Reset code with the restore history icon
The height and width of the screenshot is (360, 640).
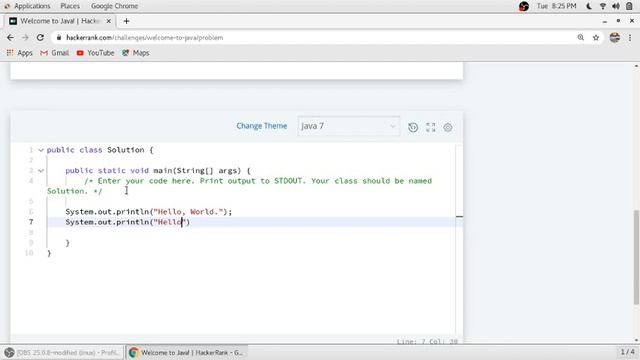[413, 127]
